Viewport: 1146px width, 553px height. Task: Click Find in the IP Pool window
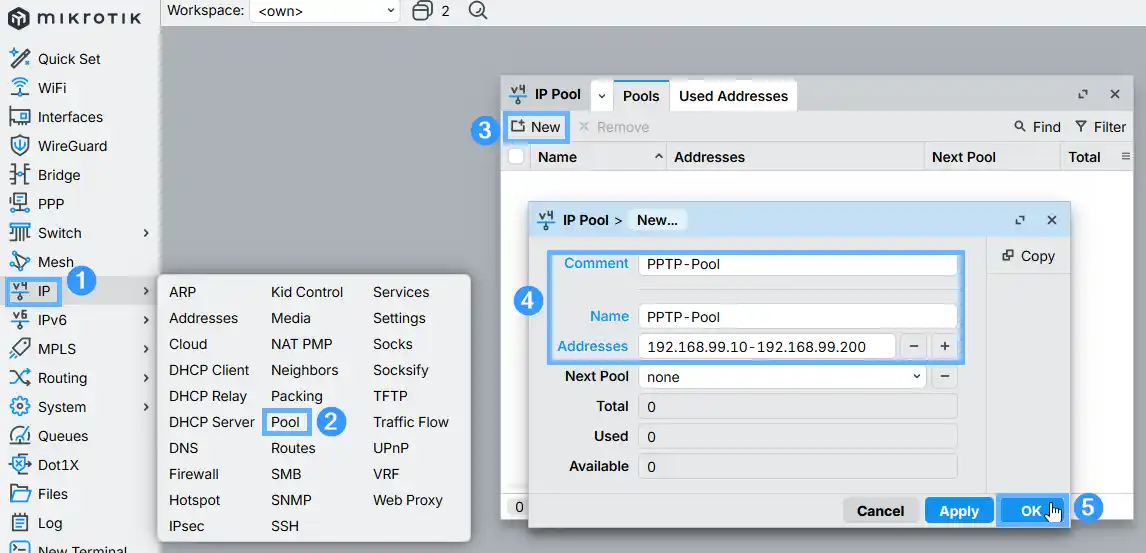click(1037, 127)
